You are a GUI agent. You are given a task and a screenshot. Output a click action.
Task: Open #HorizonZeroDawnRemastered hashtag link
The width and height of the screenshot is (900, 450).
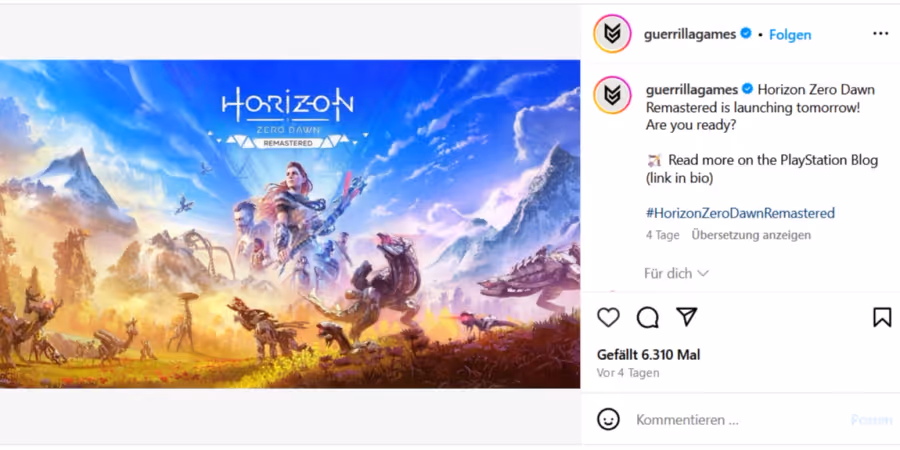tap(740, 213)
